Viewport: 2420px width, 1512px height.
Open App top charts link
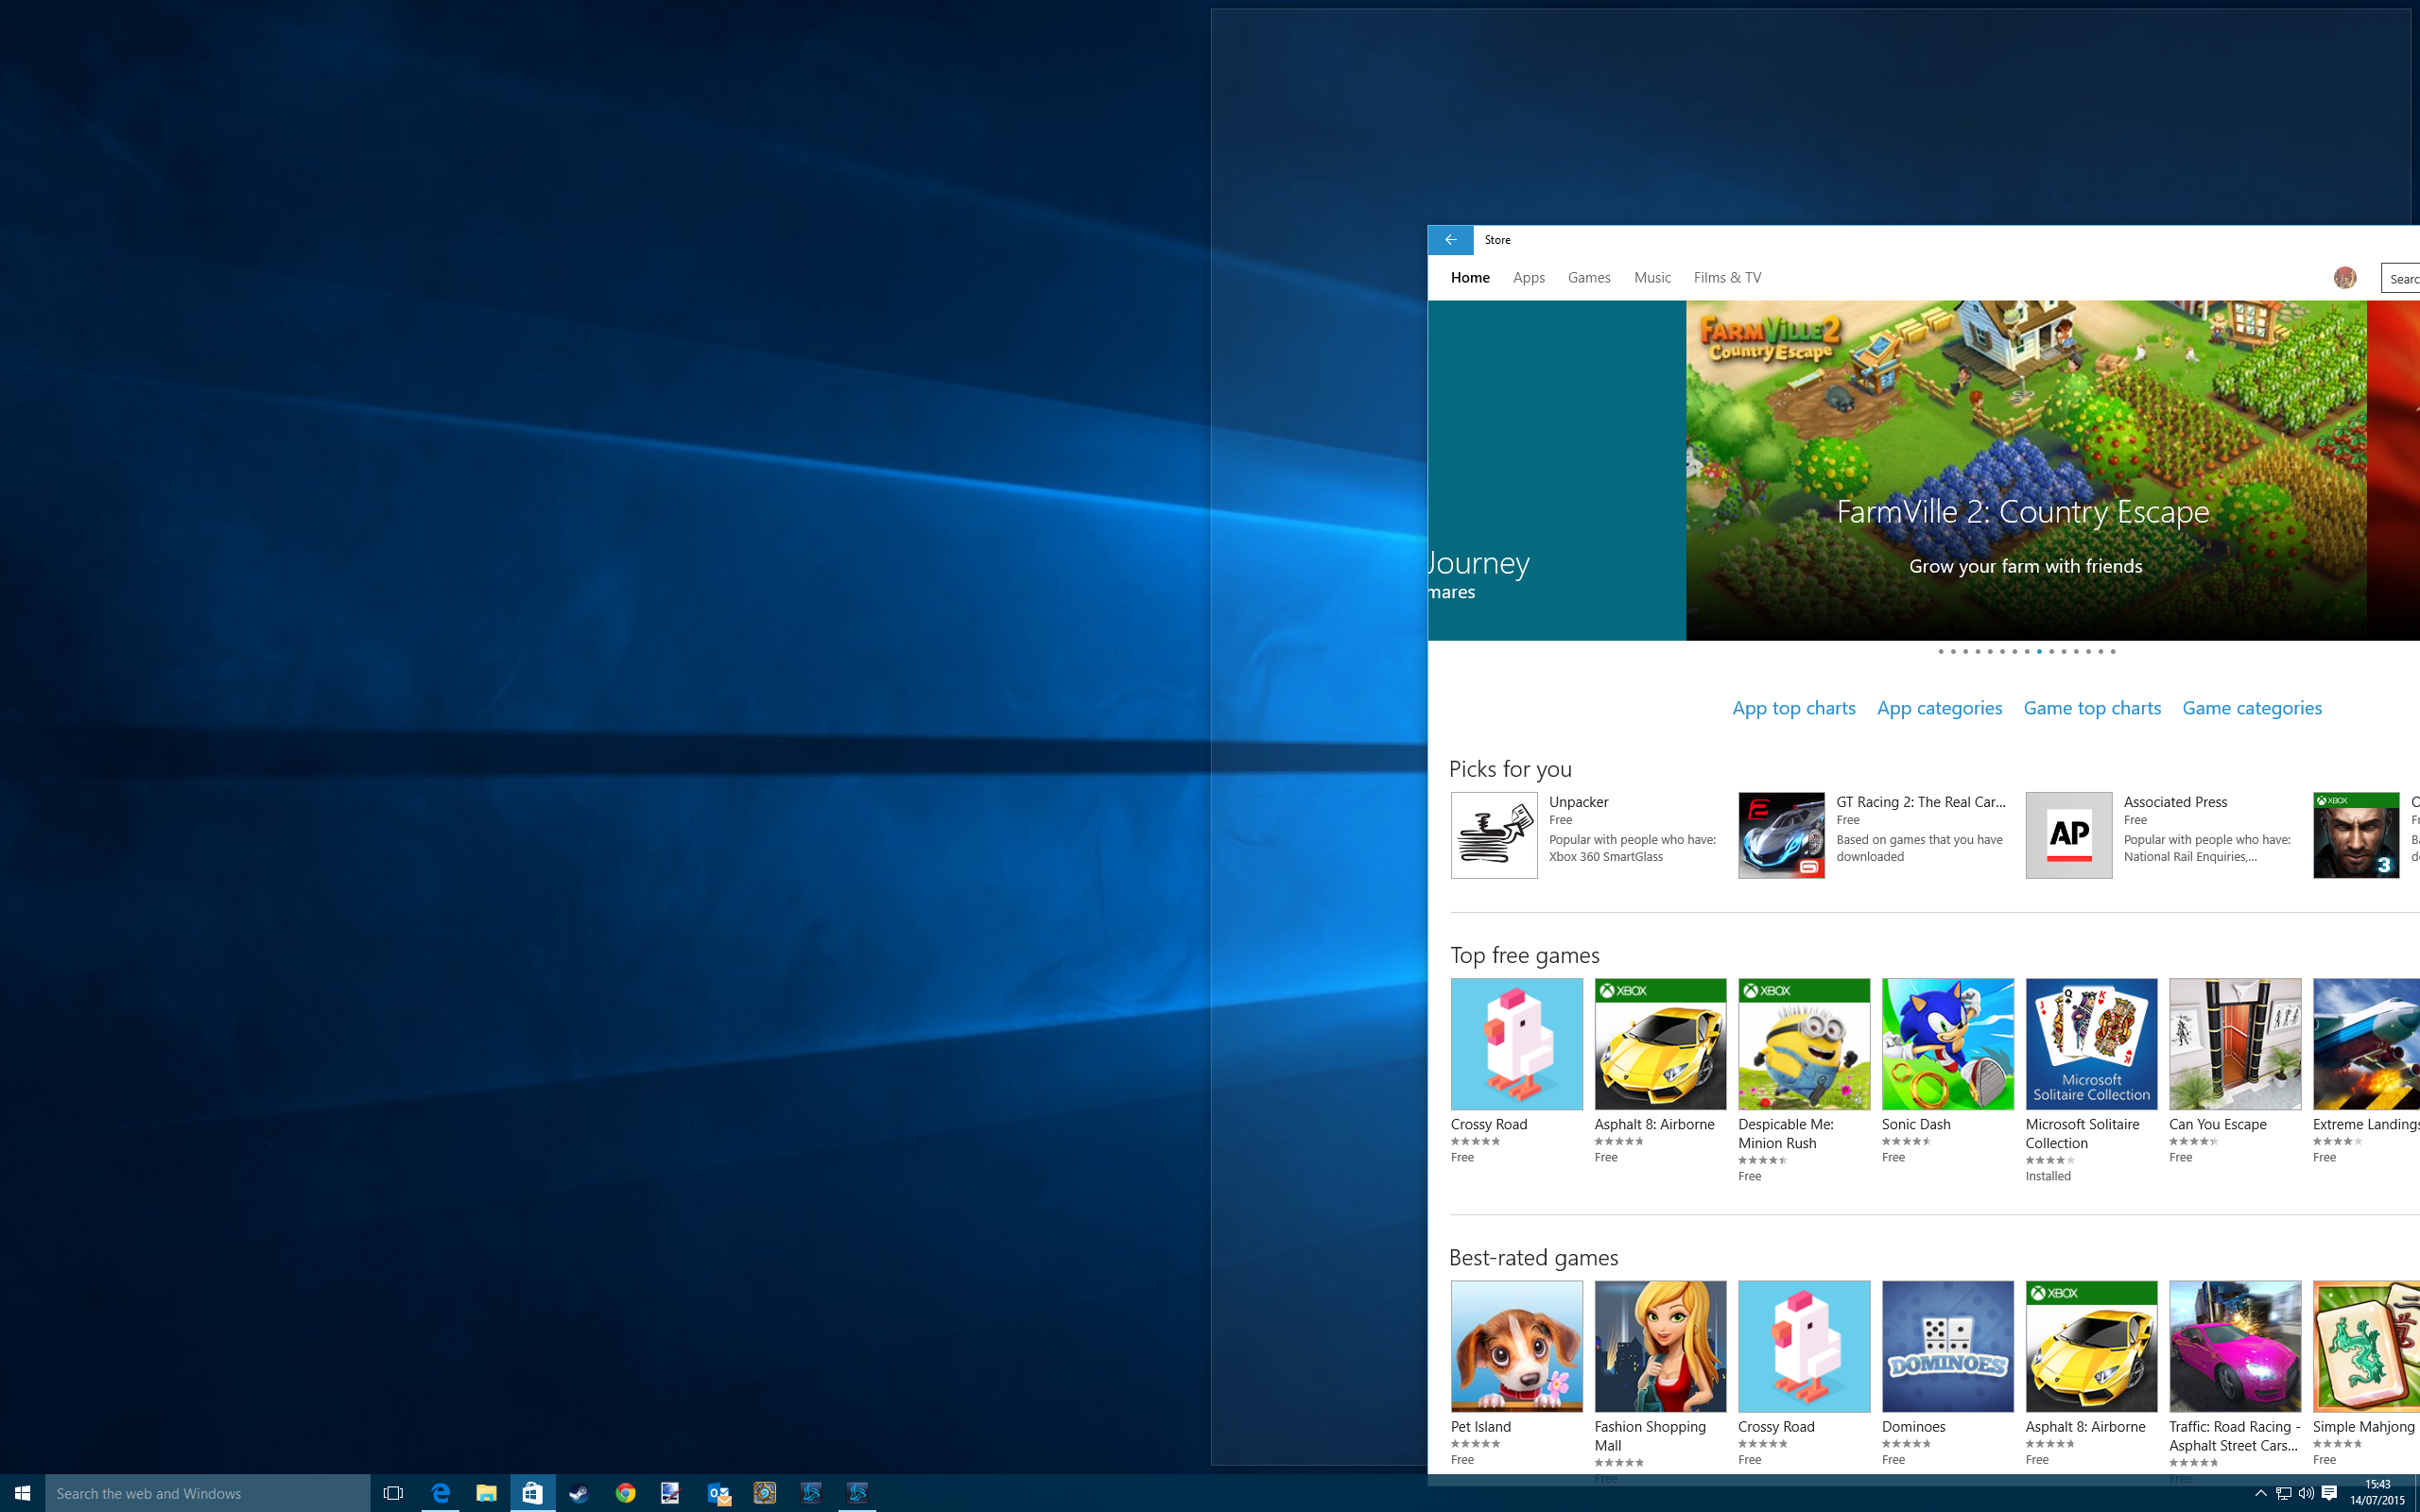[1794, 708]
